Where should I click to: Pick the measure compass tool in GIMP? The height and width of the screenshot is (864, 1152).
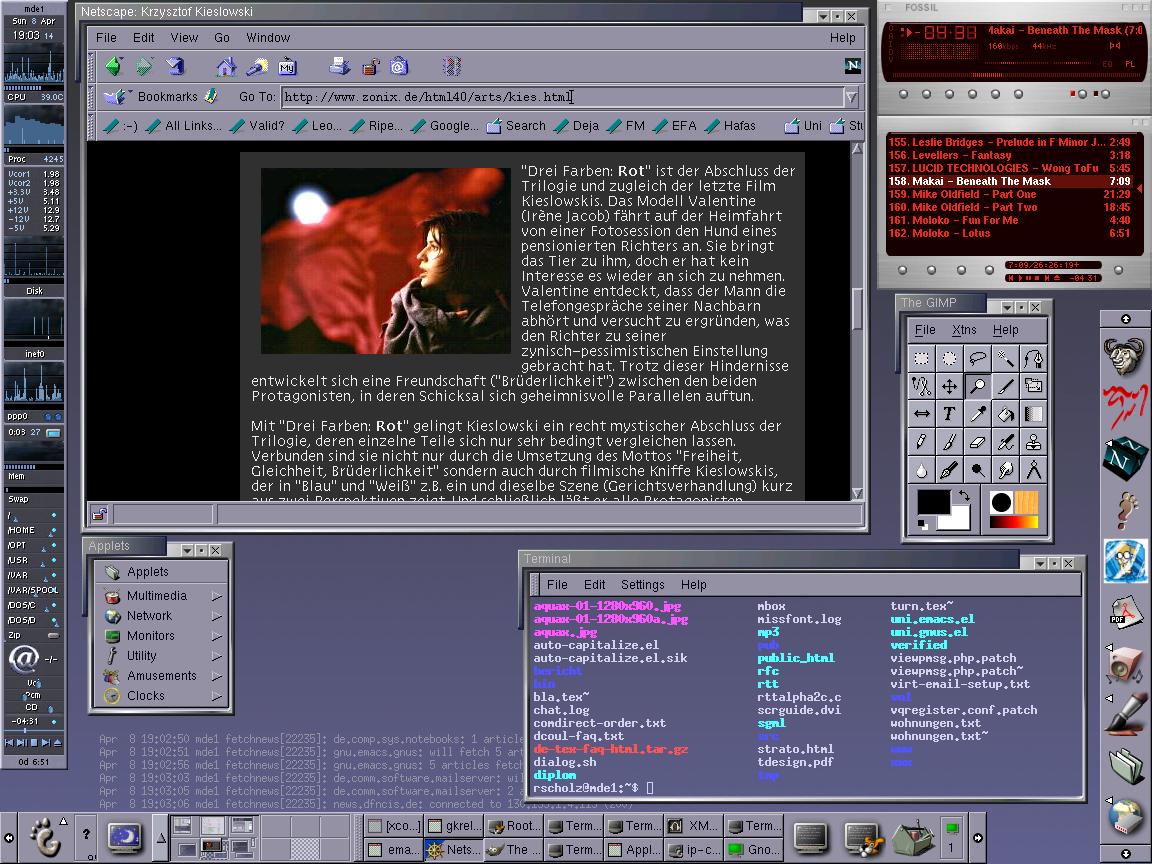coord(1033,470)
